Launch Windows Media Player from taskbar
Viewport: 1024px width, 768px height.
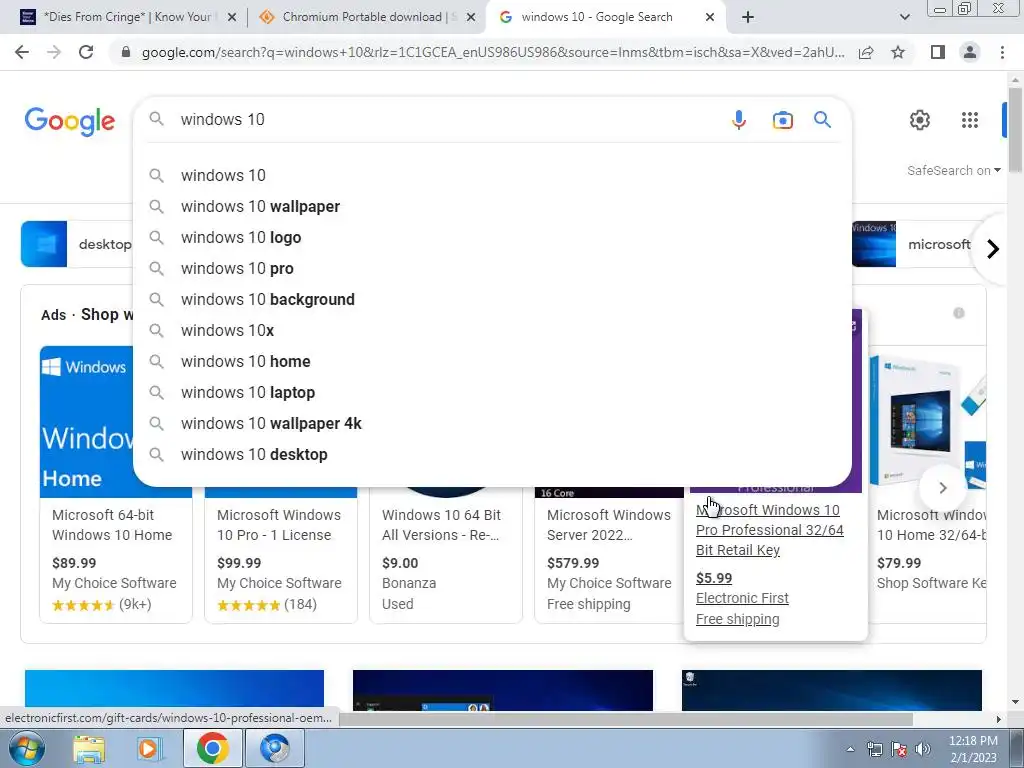[x=150, y=748]
